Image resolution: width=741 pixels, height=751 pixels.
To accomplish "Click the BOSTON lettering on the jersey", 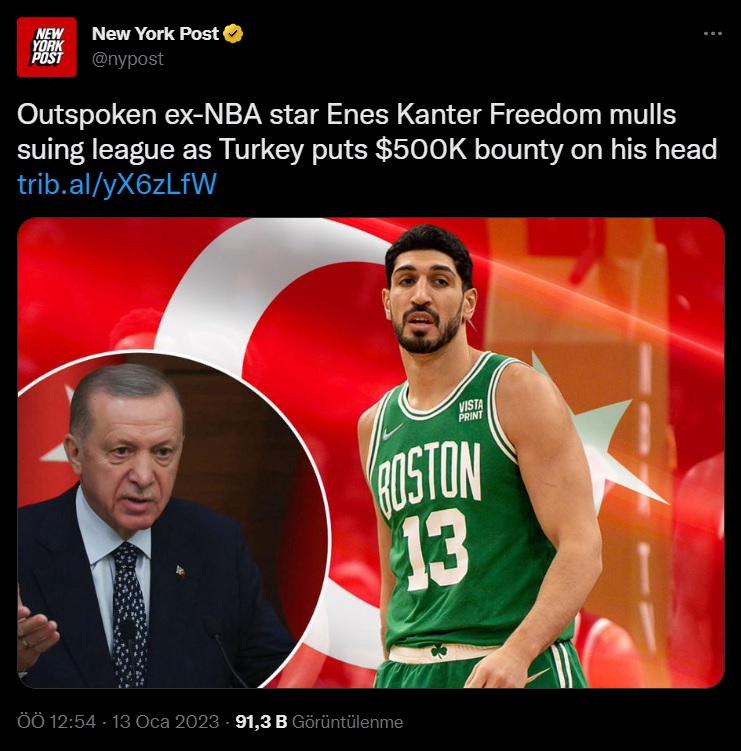I will 429,479.
